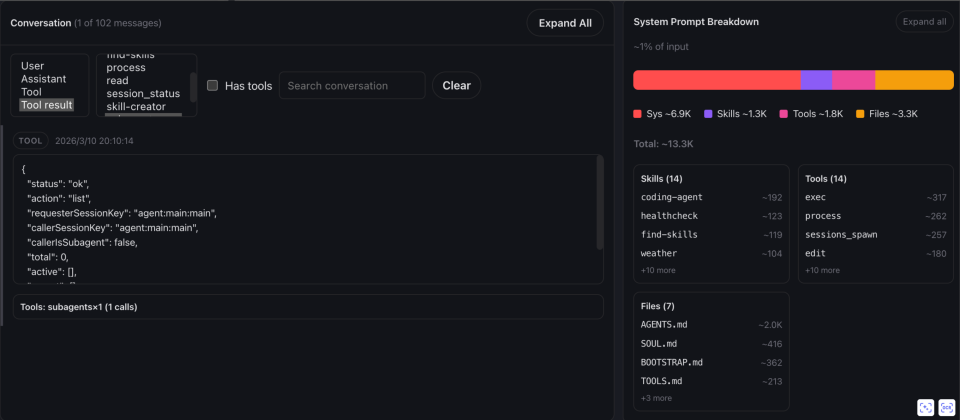Select the highlighted Tool result role option
The width and height of the screenshot is (960, 420).
(x=47, y=105)
